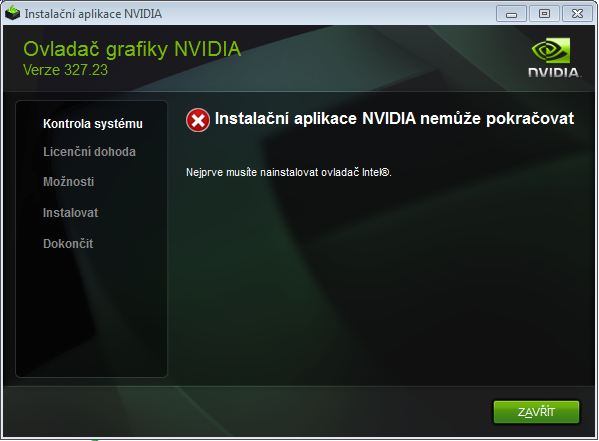Screen dimensions: 599x441
Task: Click empty area of left steps panel
Action: click(x=91, y=313)
